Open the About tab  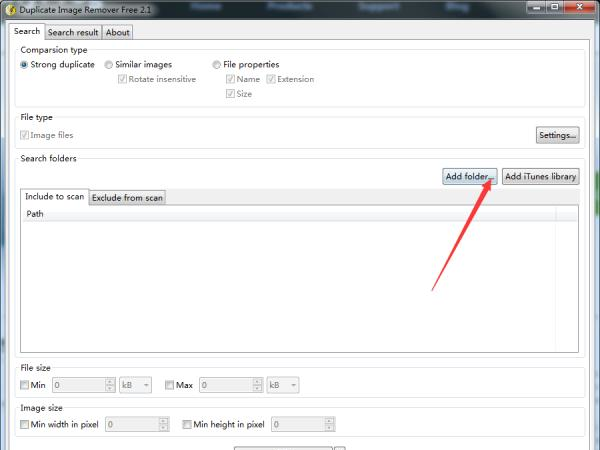point(117,33)
